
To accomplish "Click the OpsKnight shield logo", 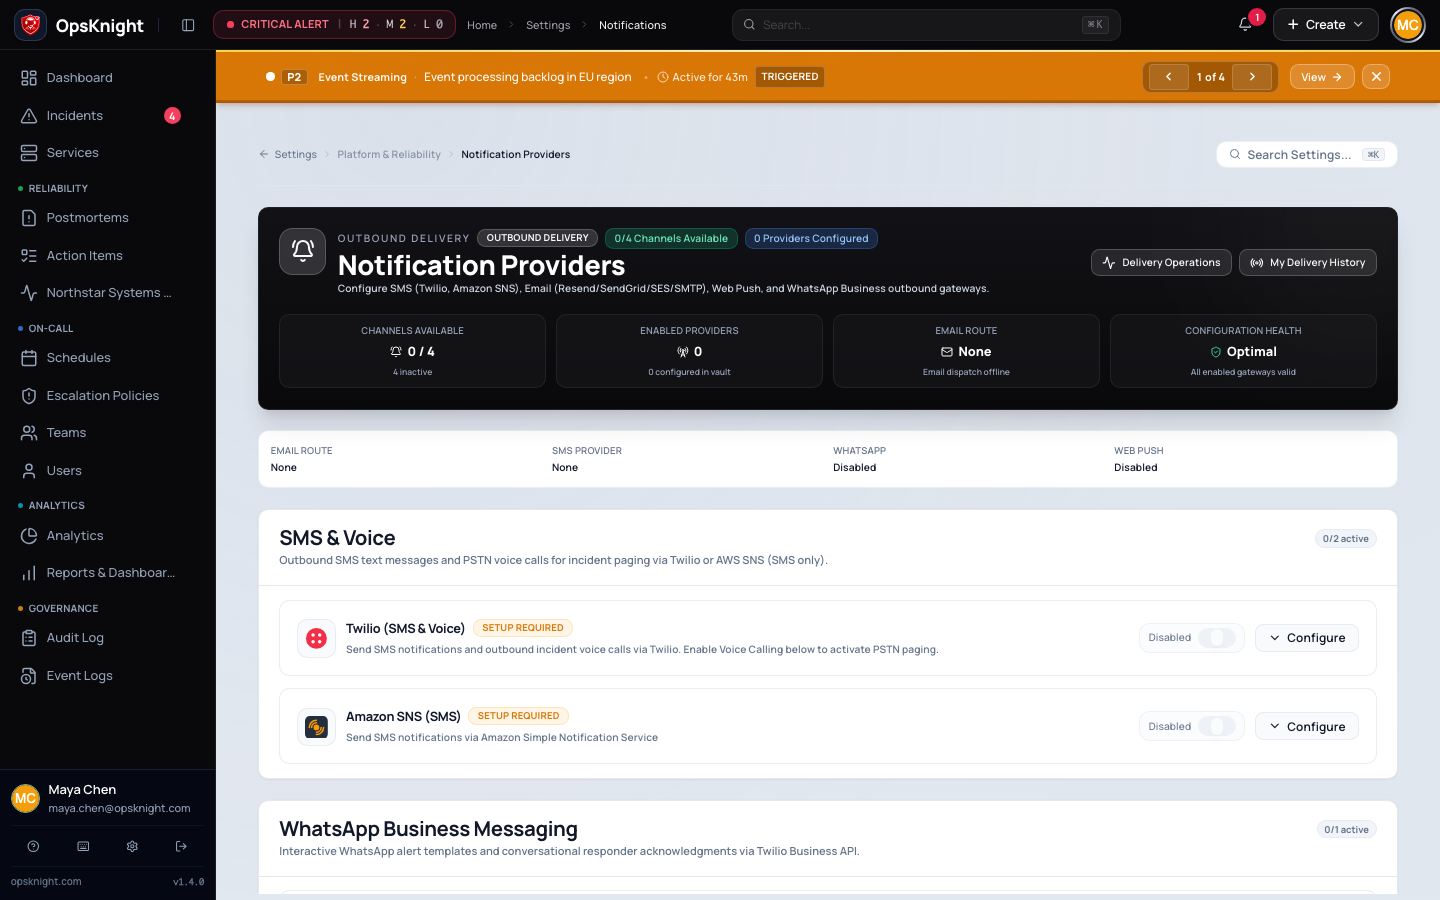I will click(31, 25).
